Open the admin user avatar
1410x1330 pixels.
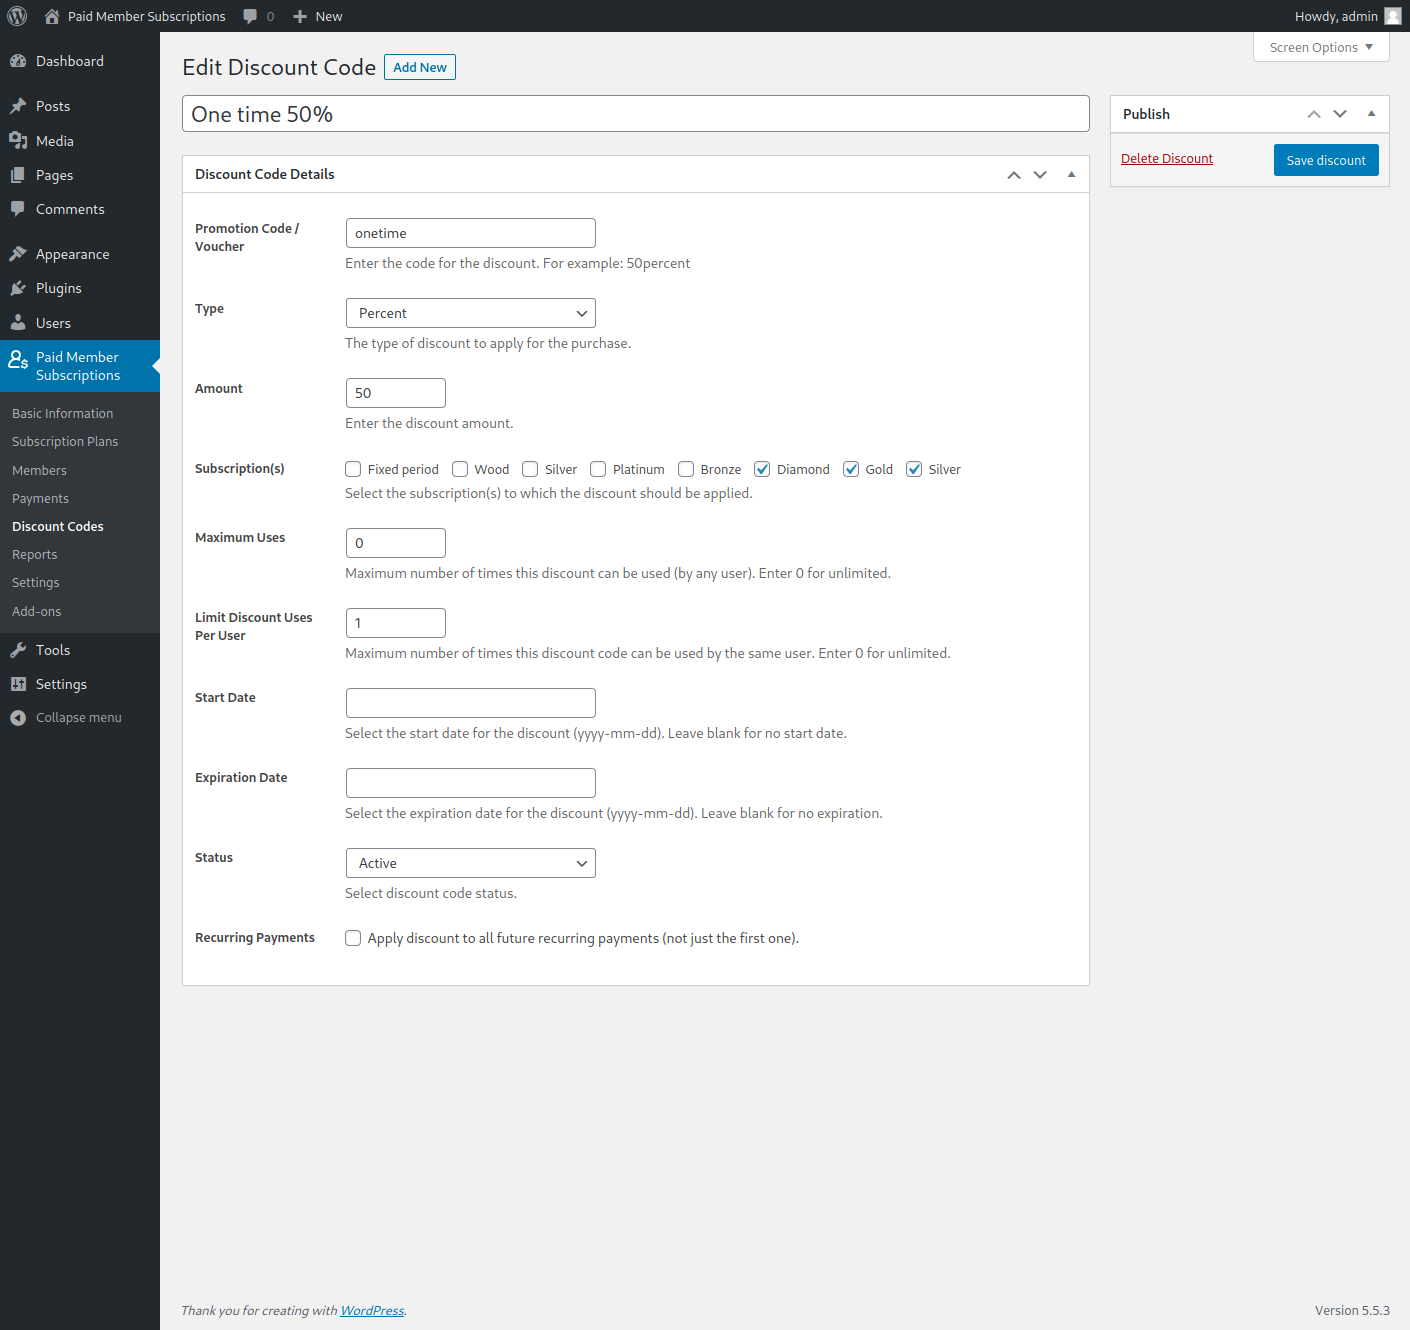(x=1393, y=16)
